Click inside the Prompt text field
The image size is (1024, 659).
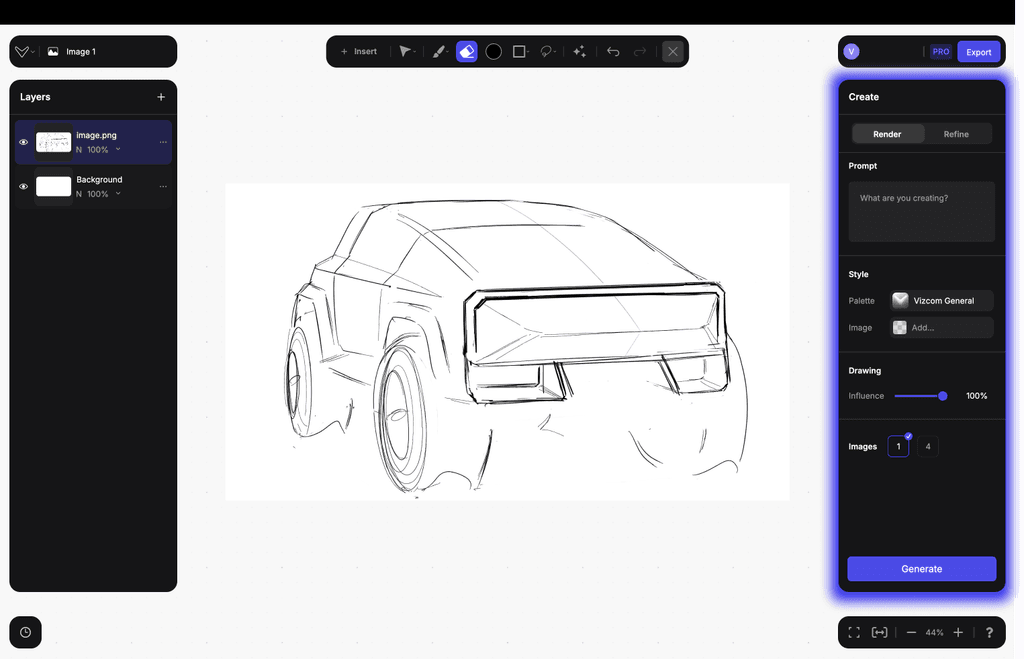click(x=921, y=212)
